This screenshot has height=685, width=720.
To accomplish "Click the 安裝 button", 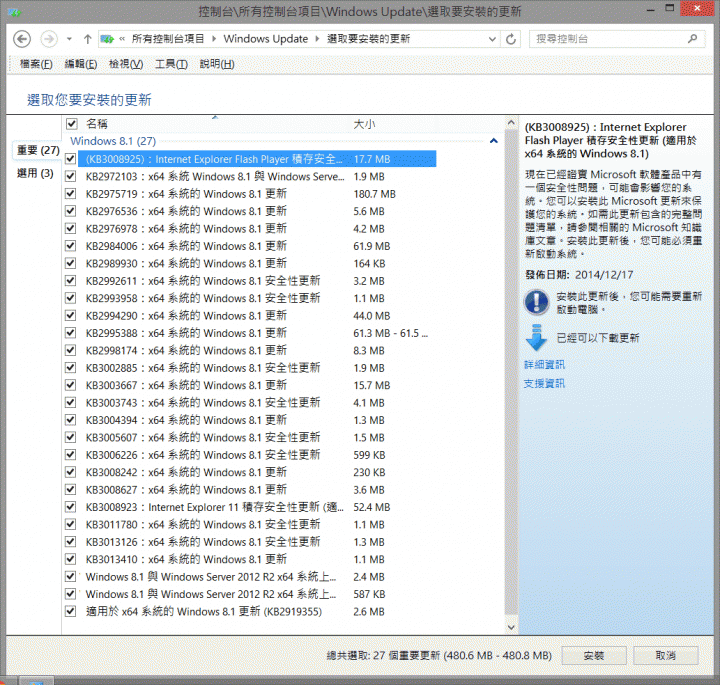I will pyautogui.click(x=594, y=656).
